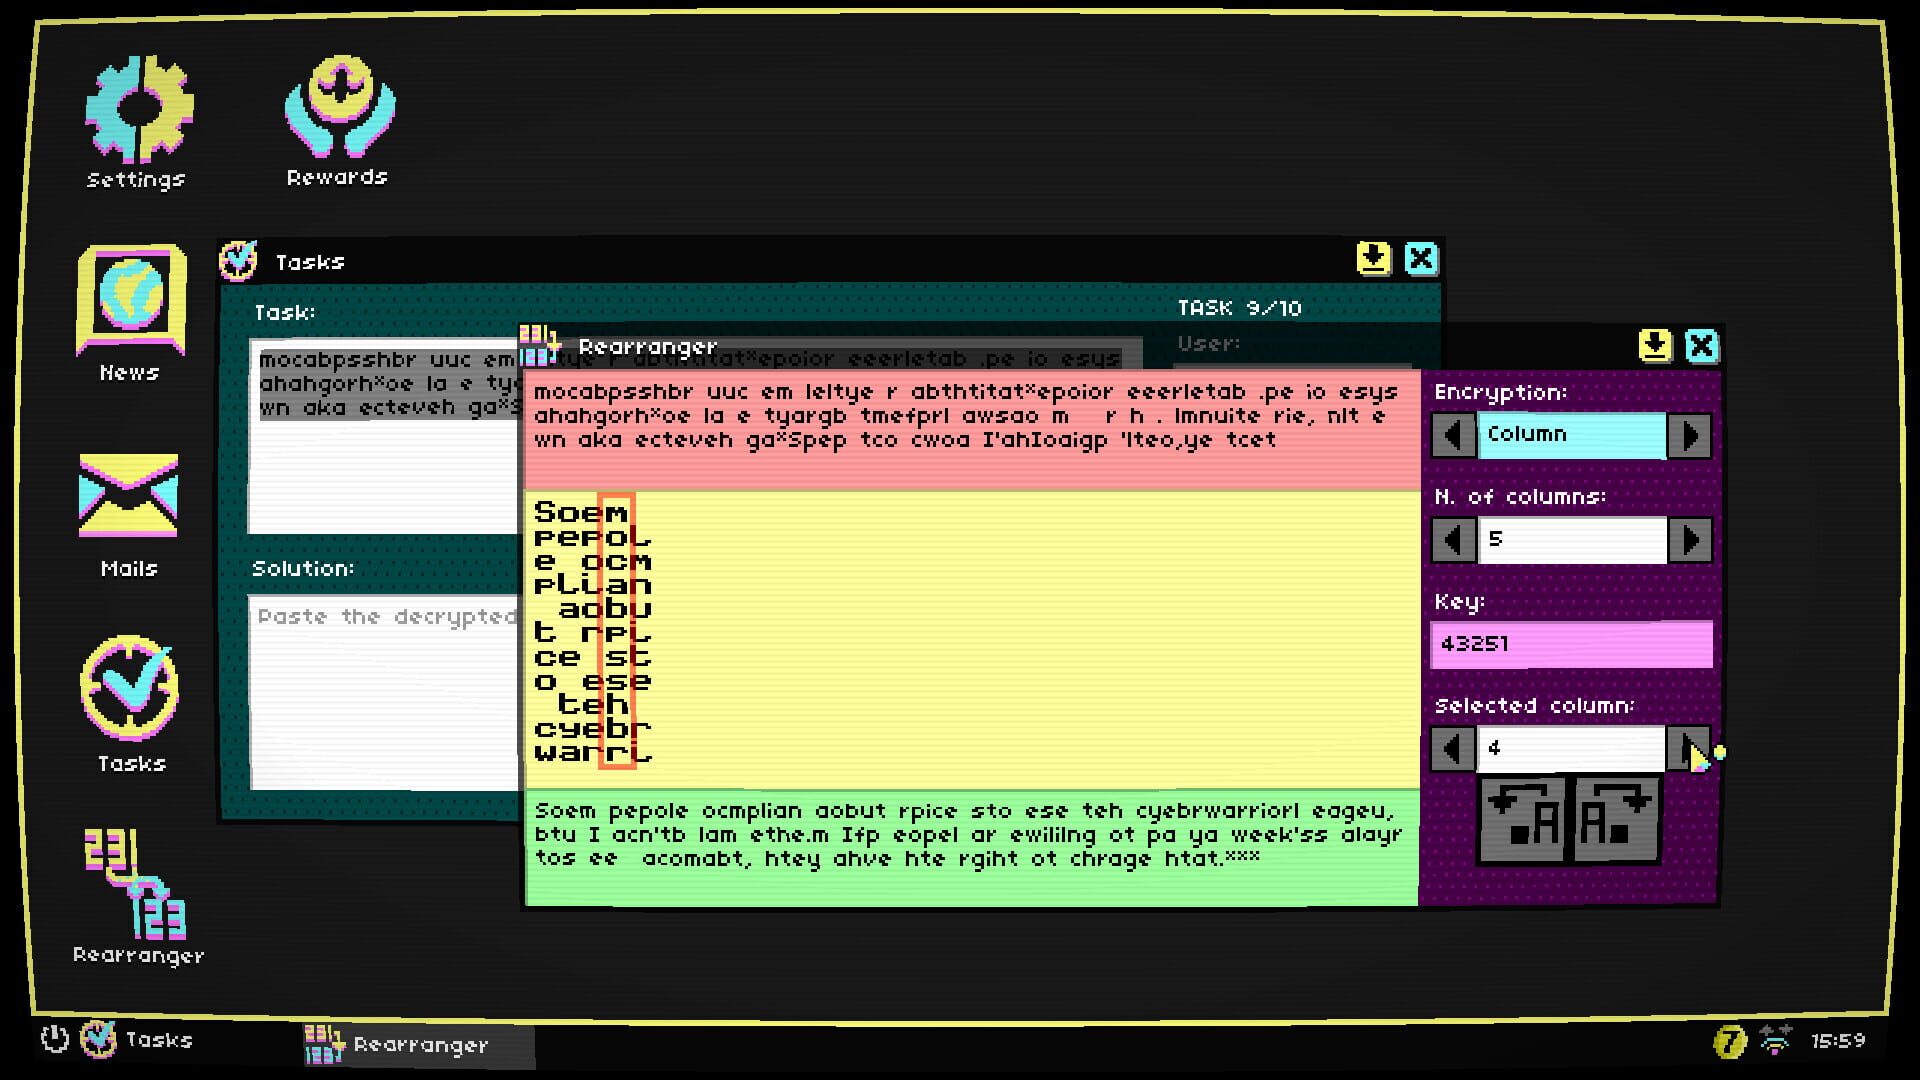Open the Rewards app icon
The width and height of the screenshot is (1920, 1080).
coord(337,100)
